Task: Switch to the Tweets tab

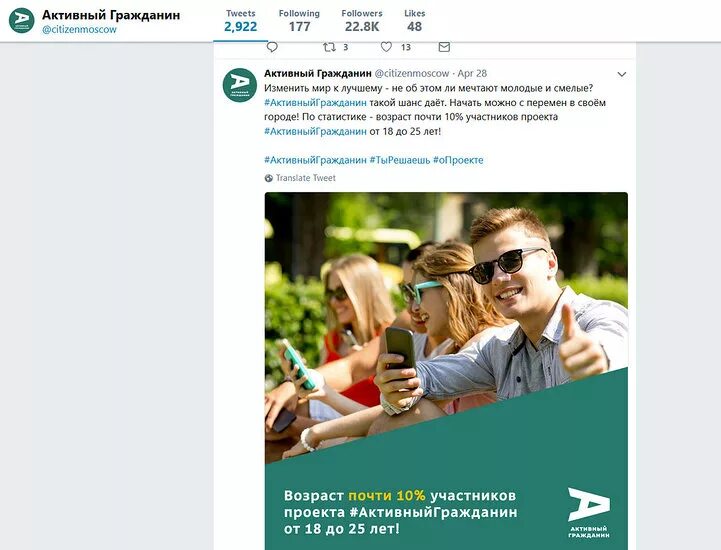Action: pos(240,21)
